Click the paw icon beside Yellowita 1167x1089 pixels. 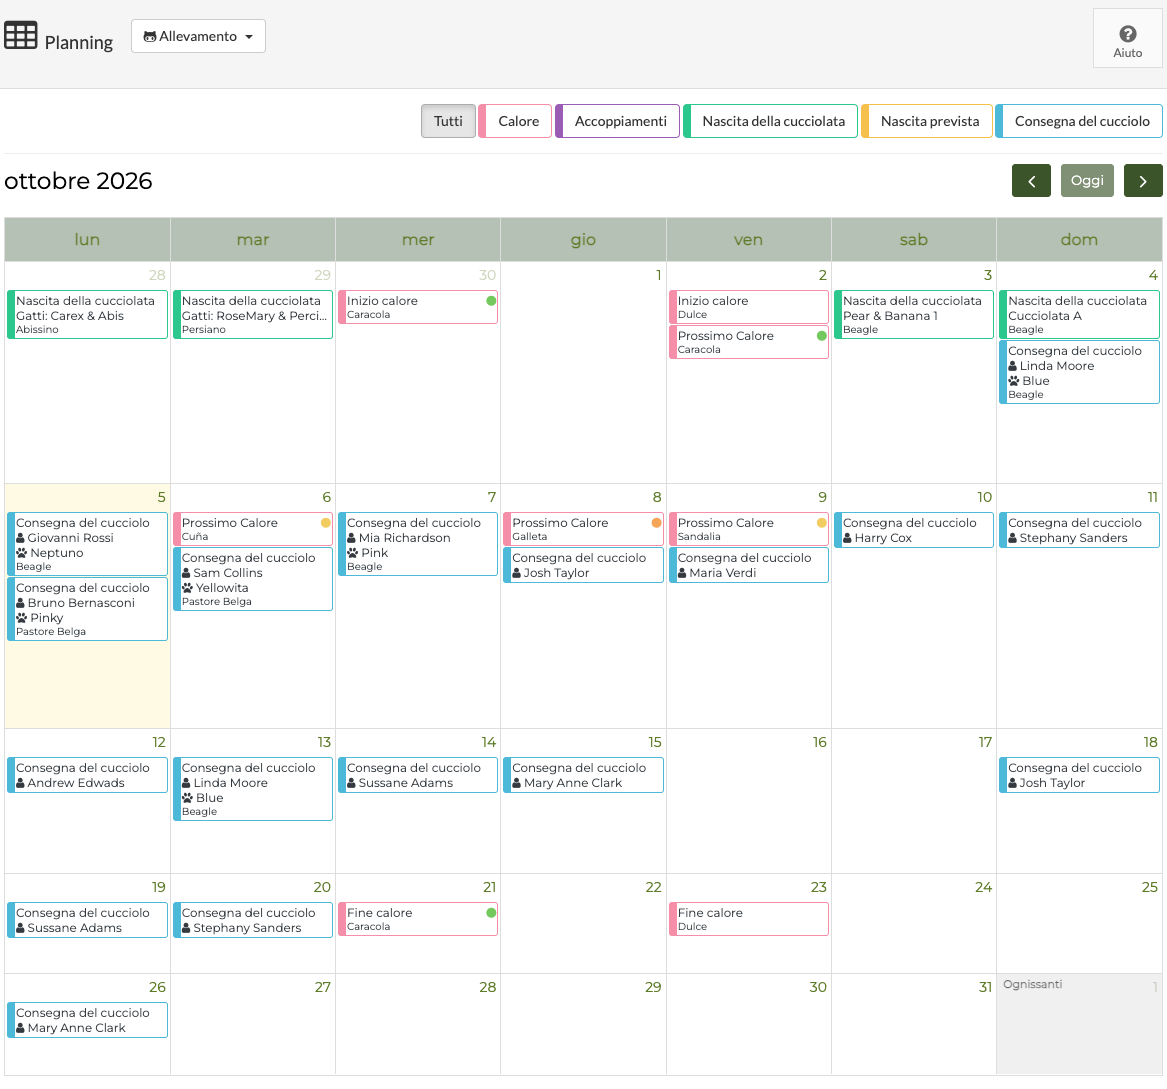[x=188, y=588]
